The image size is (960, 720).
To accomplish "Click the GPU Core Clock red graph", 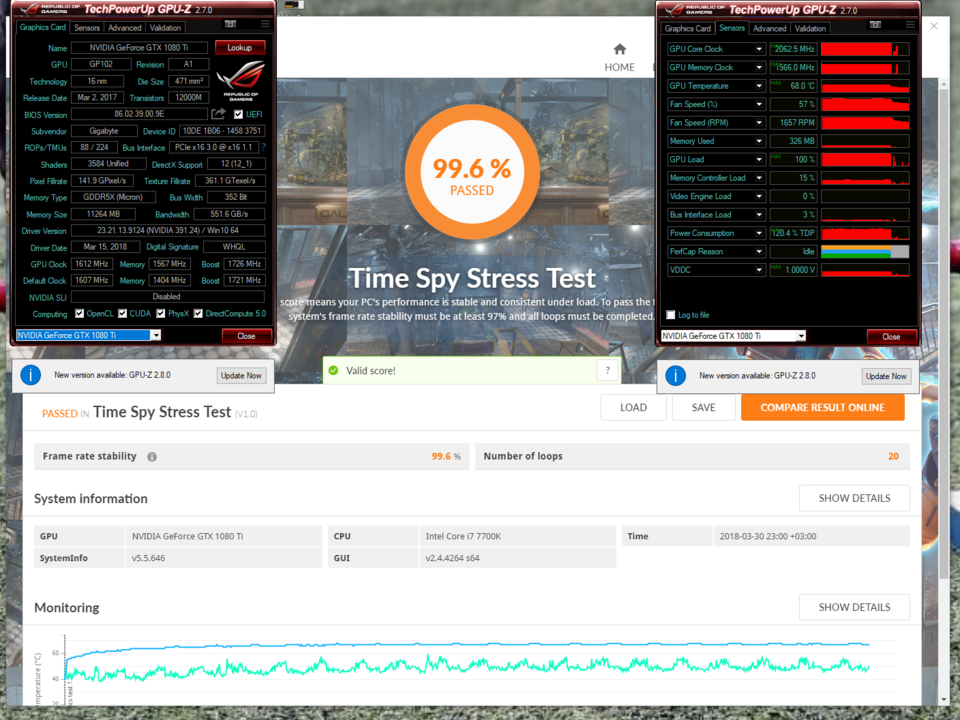I will coord(864,49).
